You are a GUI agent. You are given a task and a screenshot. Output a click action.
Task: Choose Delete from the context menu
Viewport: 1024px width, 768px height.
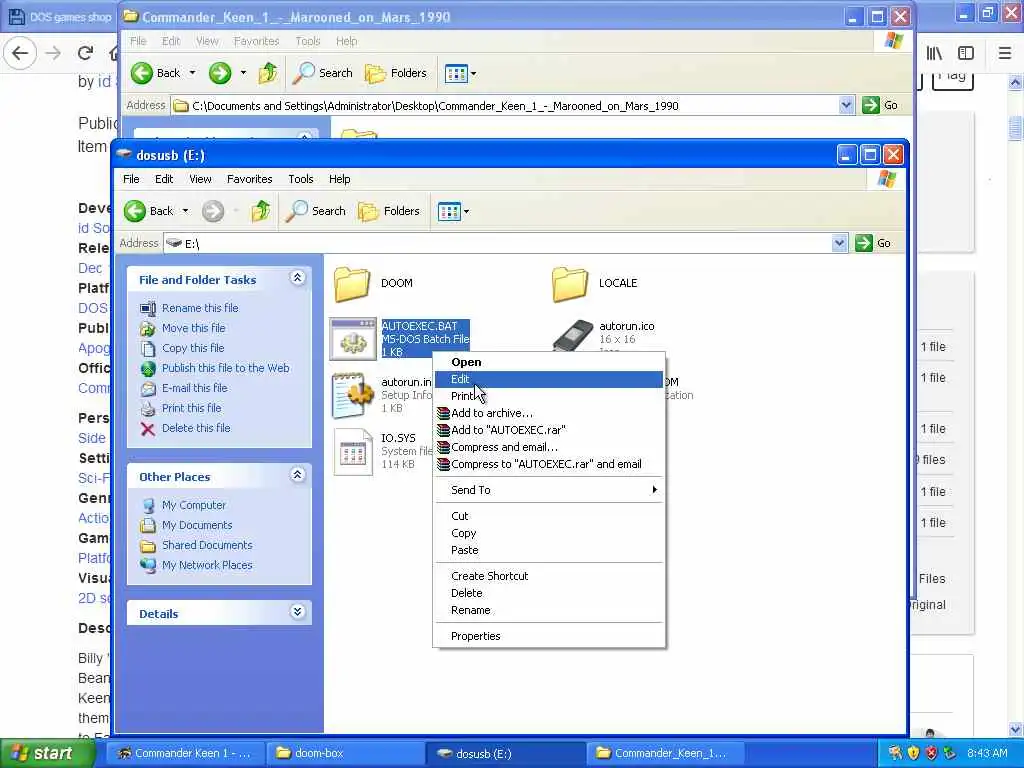pyautogui.click(x=549, y=593)
